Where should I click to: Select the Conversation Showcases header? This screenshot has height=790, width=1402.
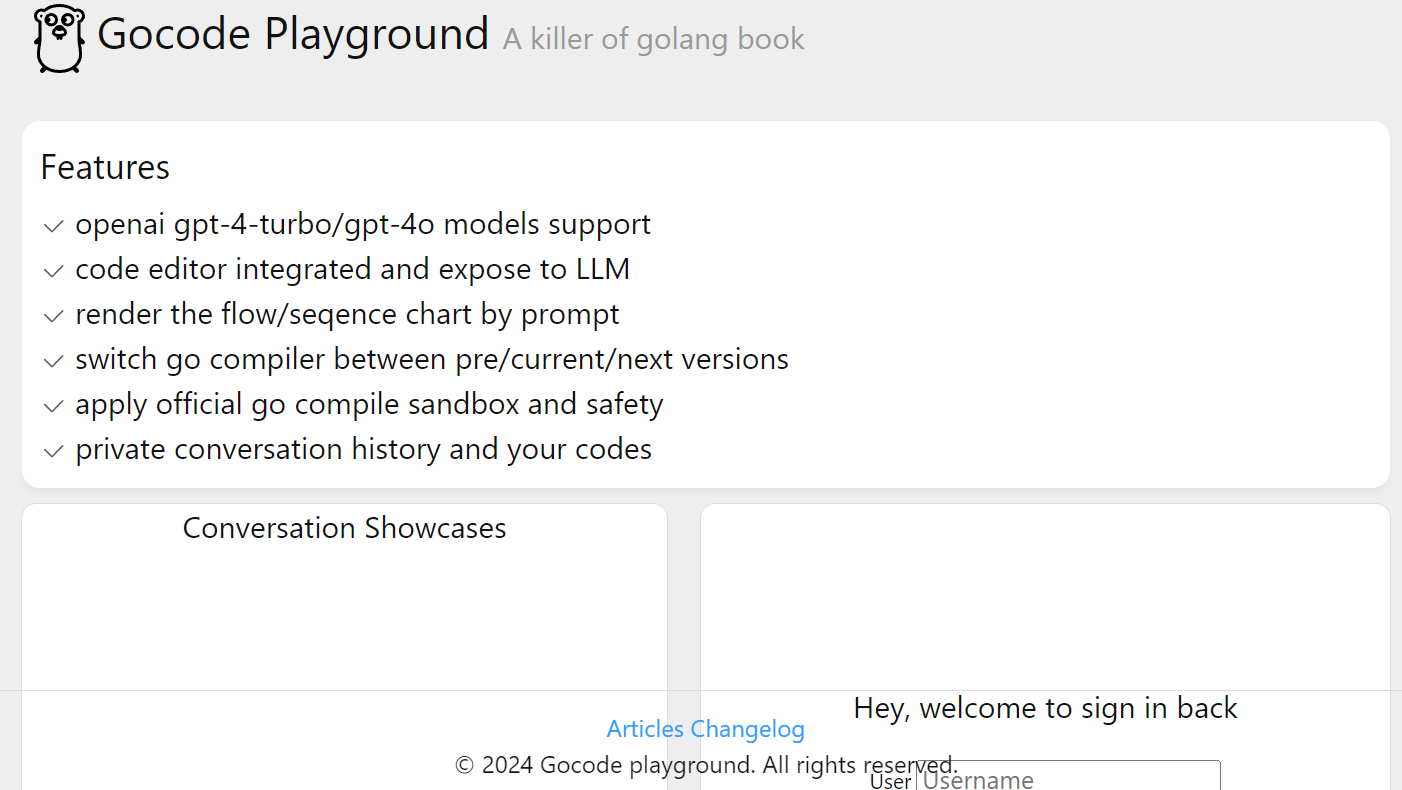click(343, 528)
